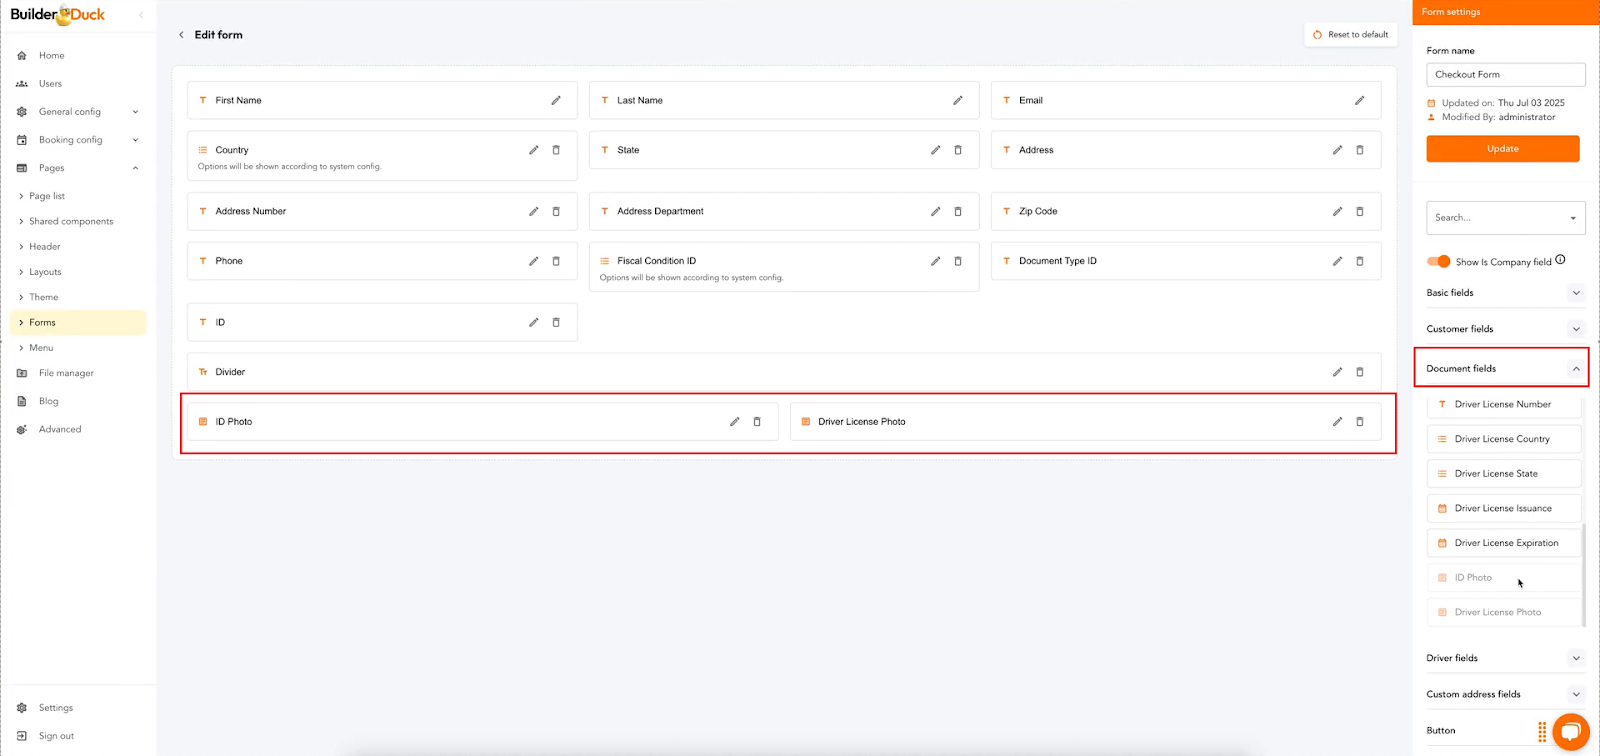This screenshot has height=756, width=1600.
Task: Click the edit pencil on First Name field
Action: pos(556,100)
